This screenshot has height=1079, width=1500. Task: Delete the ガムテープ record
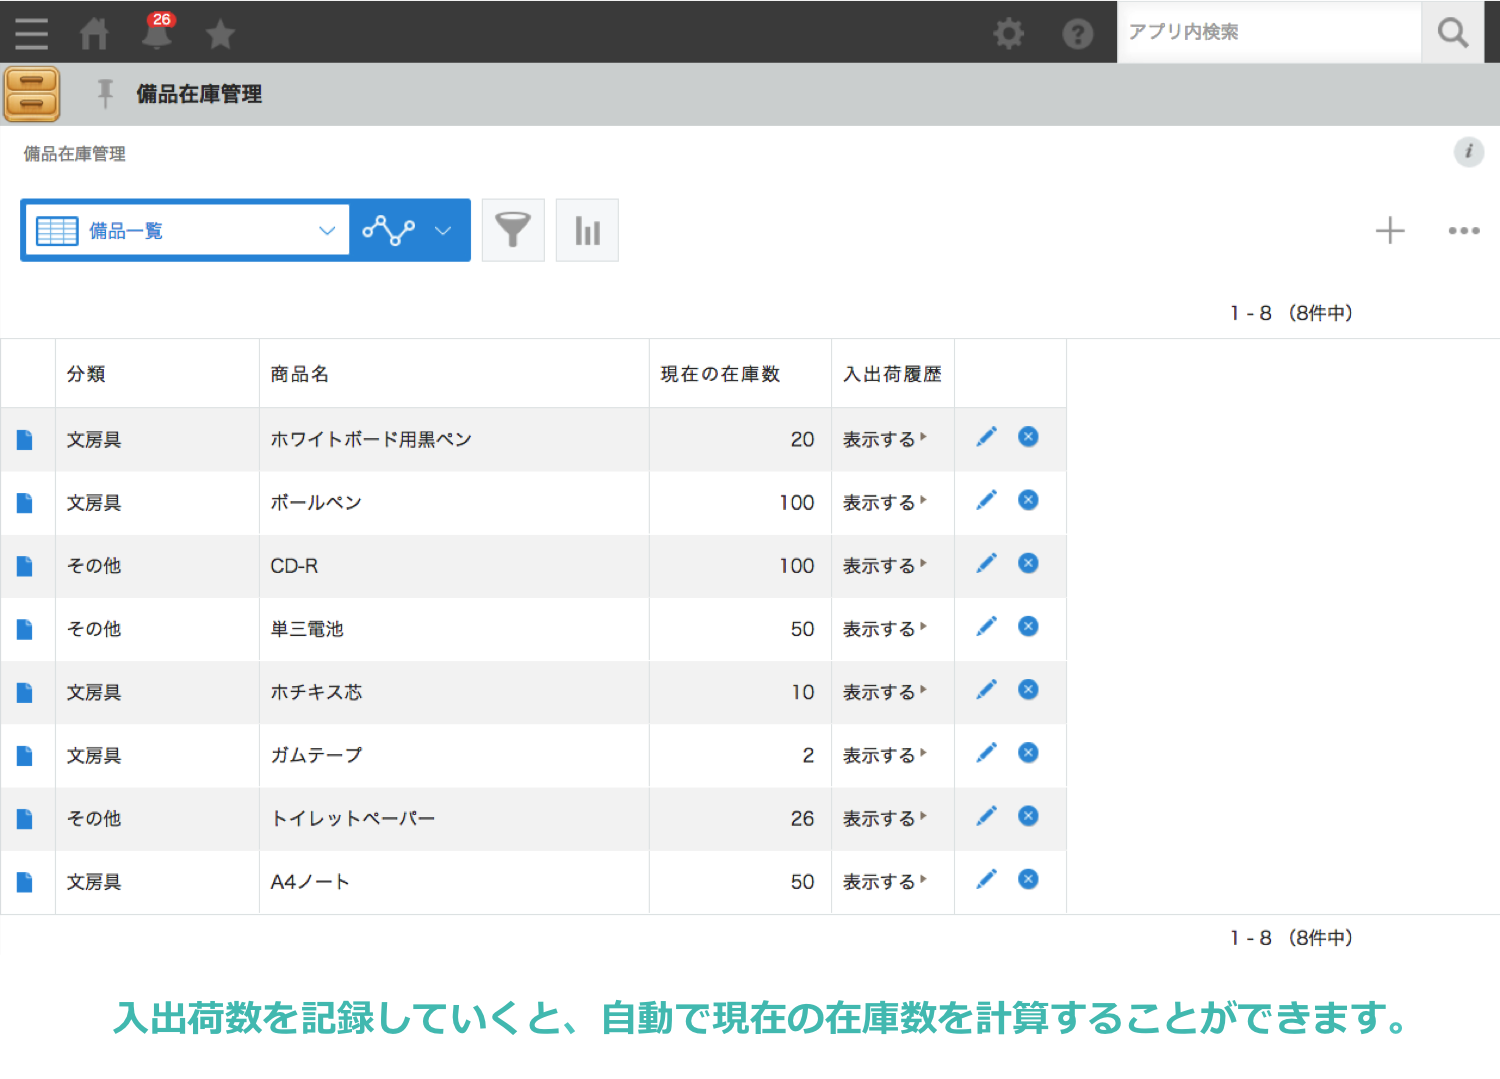1028,752
